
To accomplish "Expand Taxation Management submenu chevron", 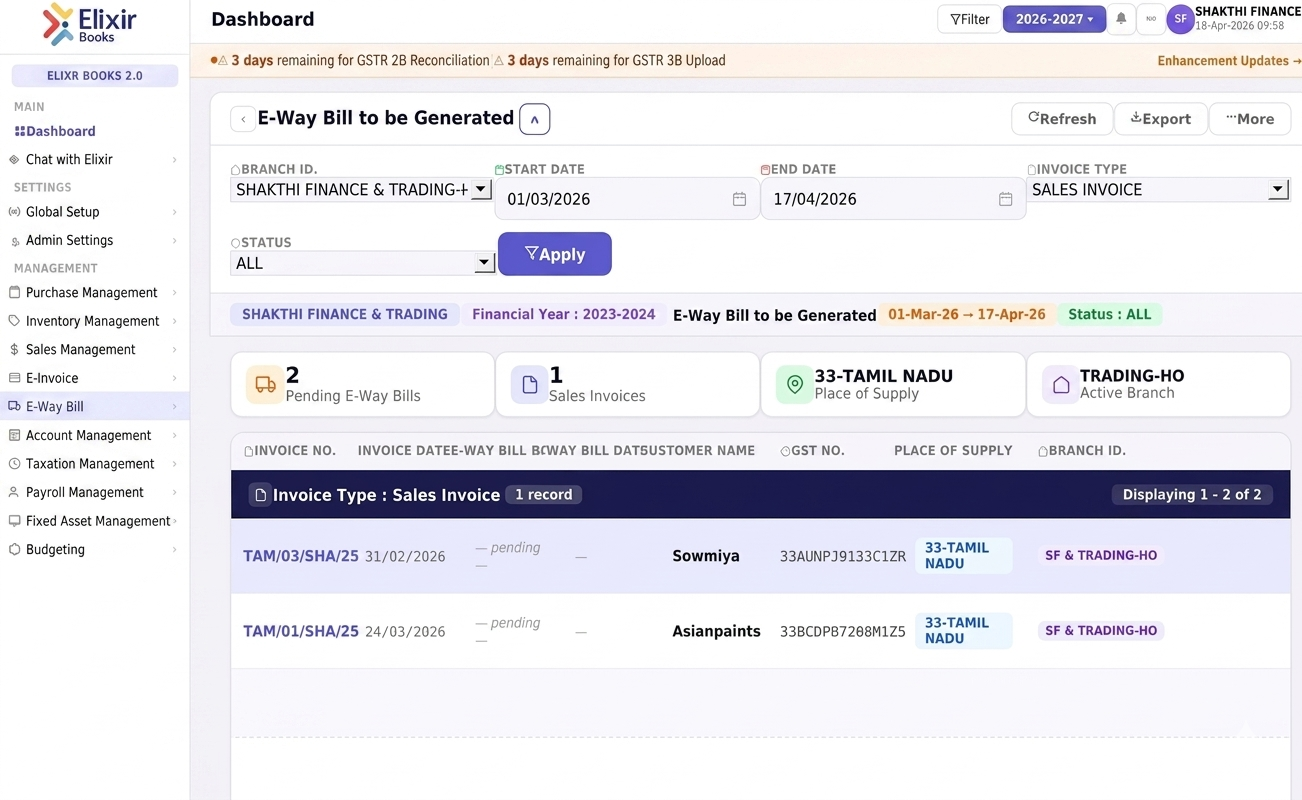I will (x=174, y=464).
